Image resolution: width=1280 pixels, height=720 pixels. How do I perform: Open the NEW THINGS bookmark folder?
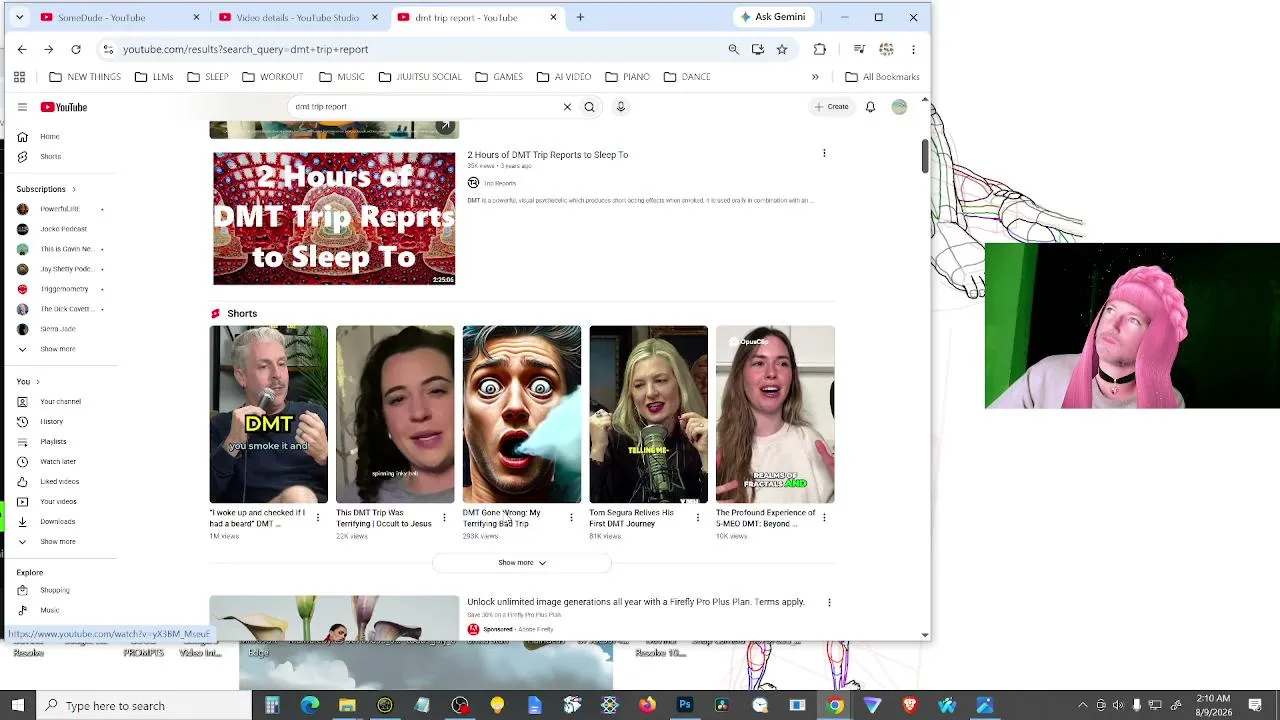pos(85,77)
